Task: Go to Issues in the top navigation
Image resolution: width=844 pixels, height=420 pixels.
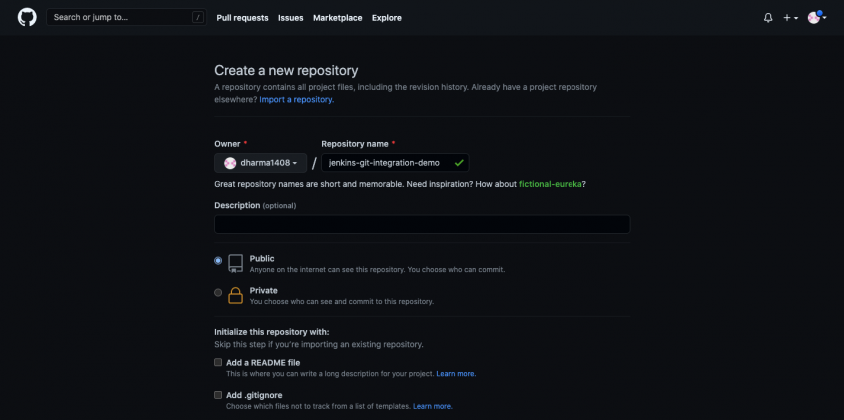Action: coord(291,18)
